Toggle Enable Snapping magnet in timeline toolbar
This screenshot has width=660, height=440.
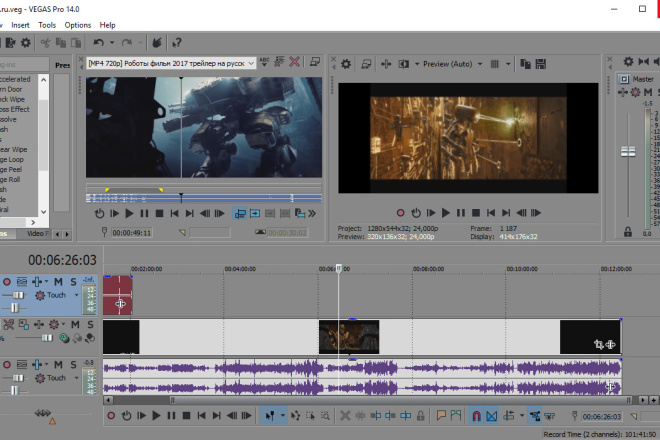tap(476, 416)
